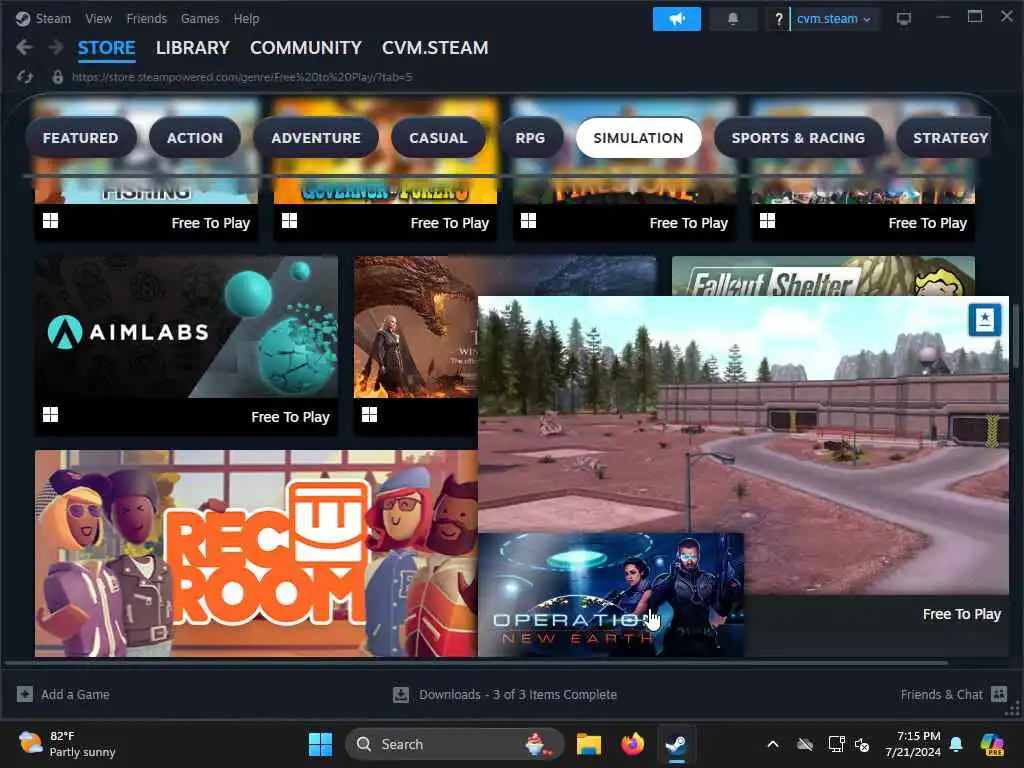
Task: Open the Windows Start menu
Action: tap(320, 744)
